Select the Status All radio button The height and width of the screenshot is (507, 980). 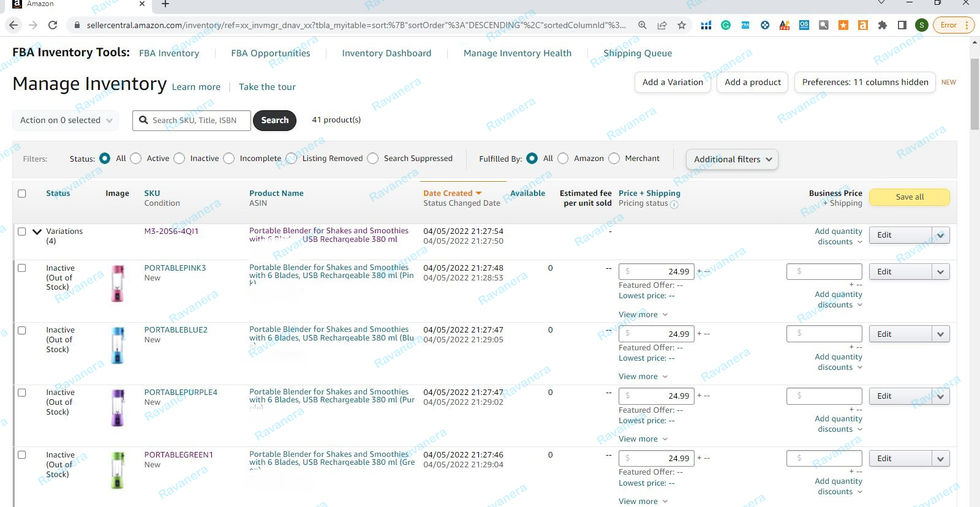105,159
